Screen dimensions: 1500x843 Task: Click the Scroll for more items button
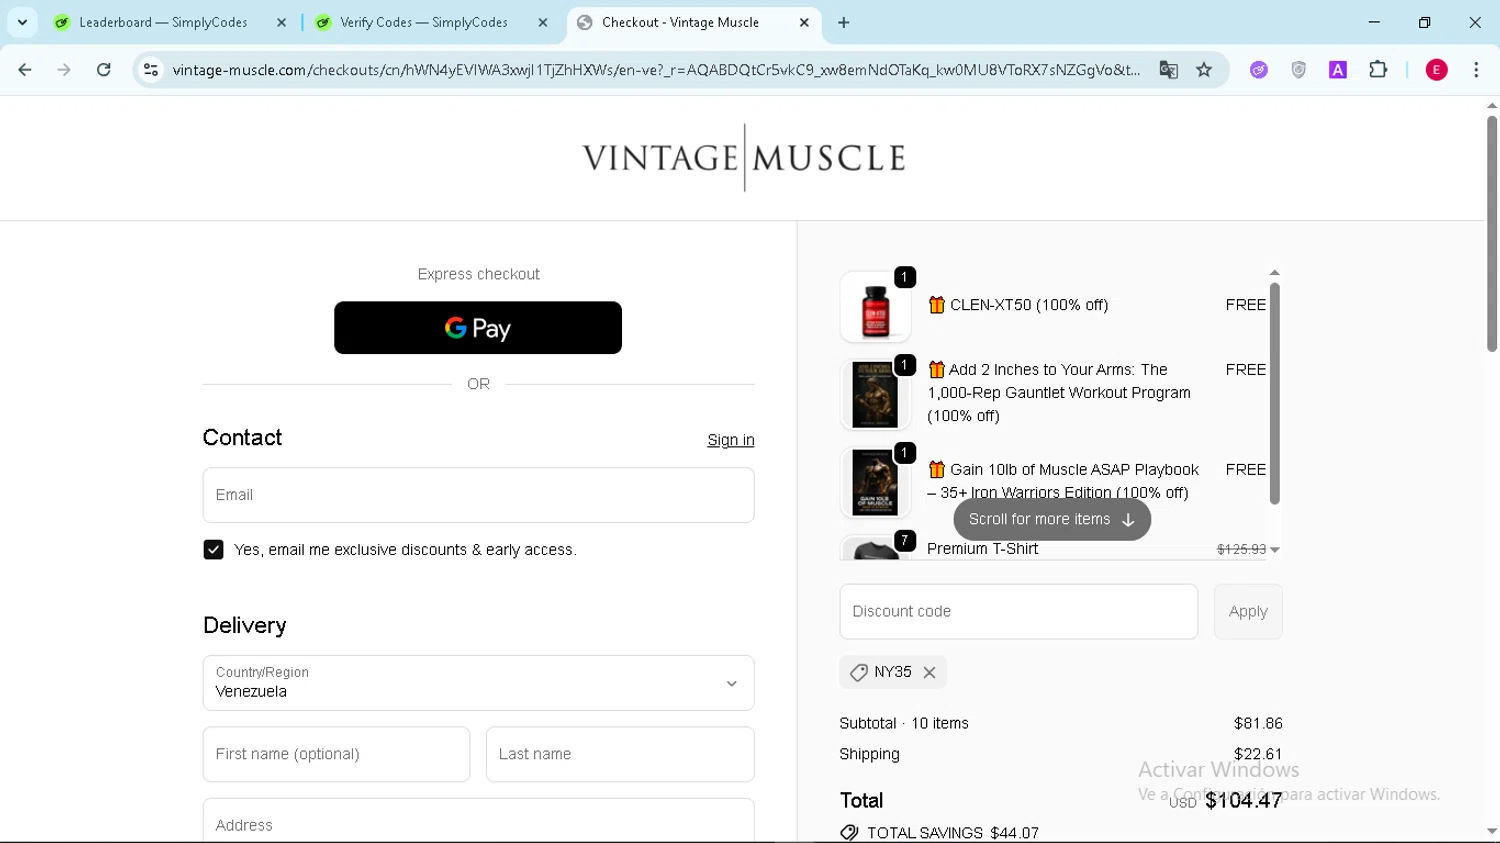pos(1052,520)
